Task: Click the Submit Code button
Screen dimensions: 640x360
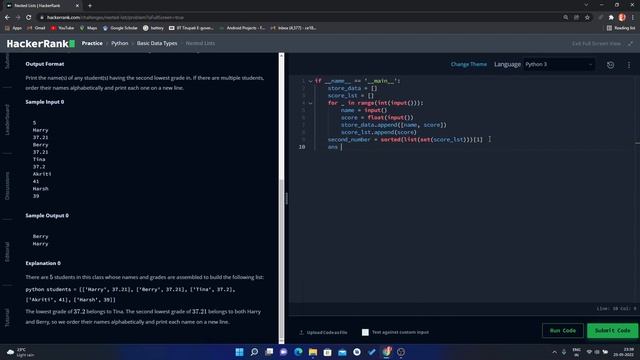Action: pos(612,331)
